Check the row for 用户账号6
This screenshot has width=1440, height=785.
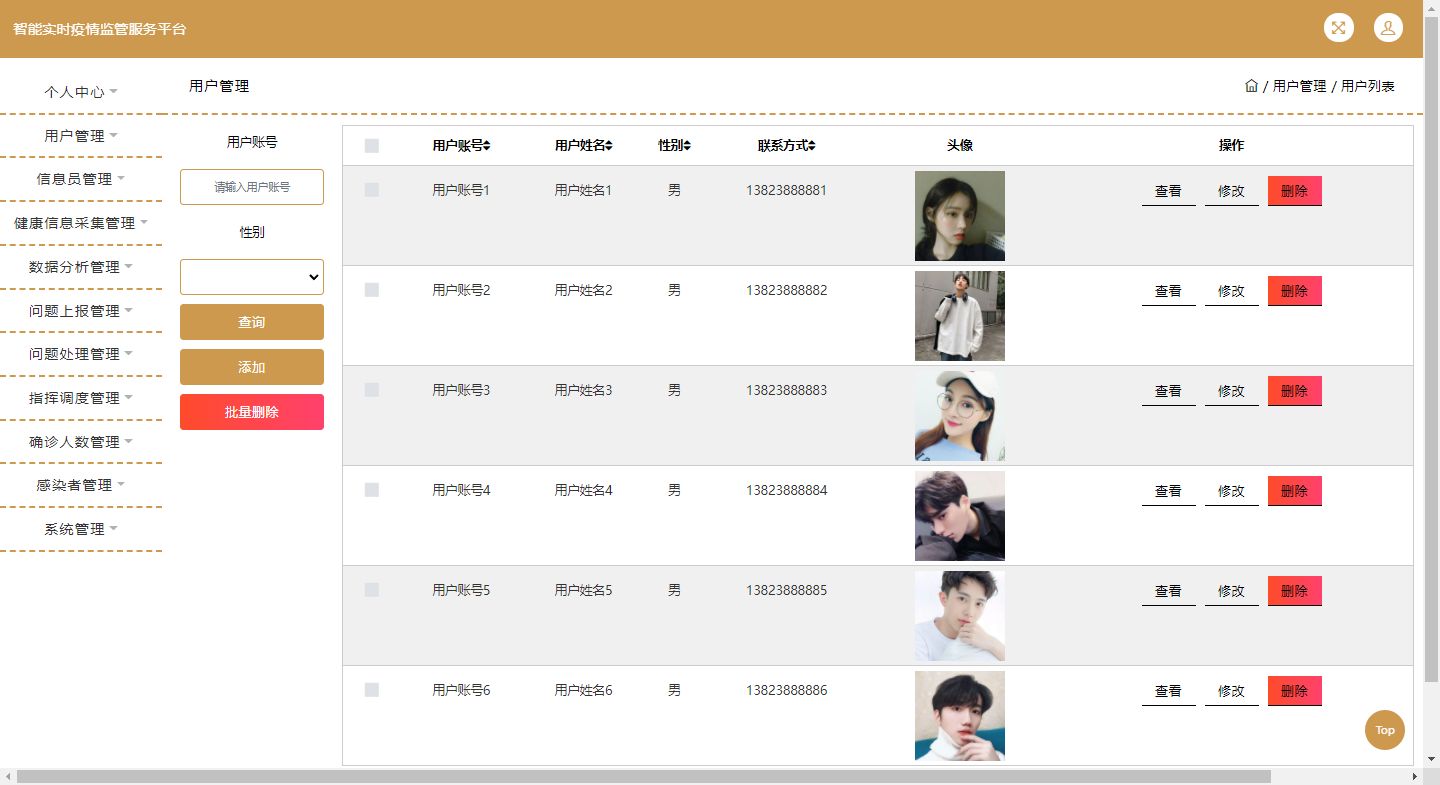372,690
